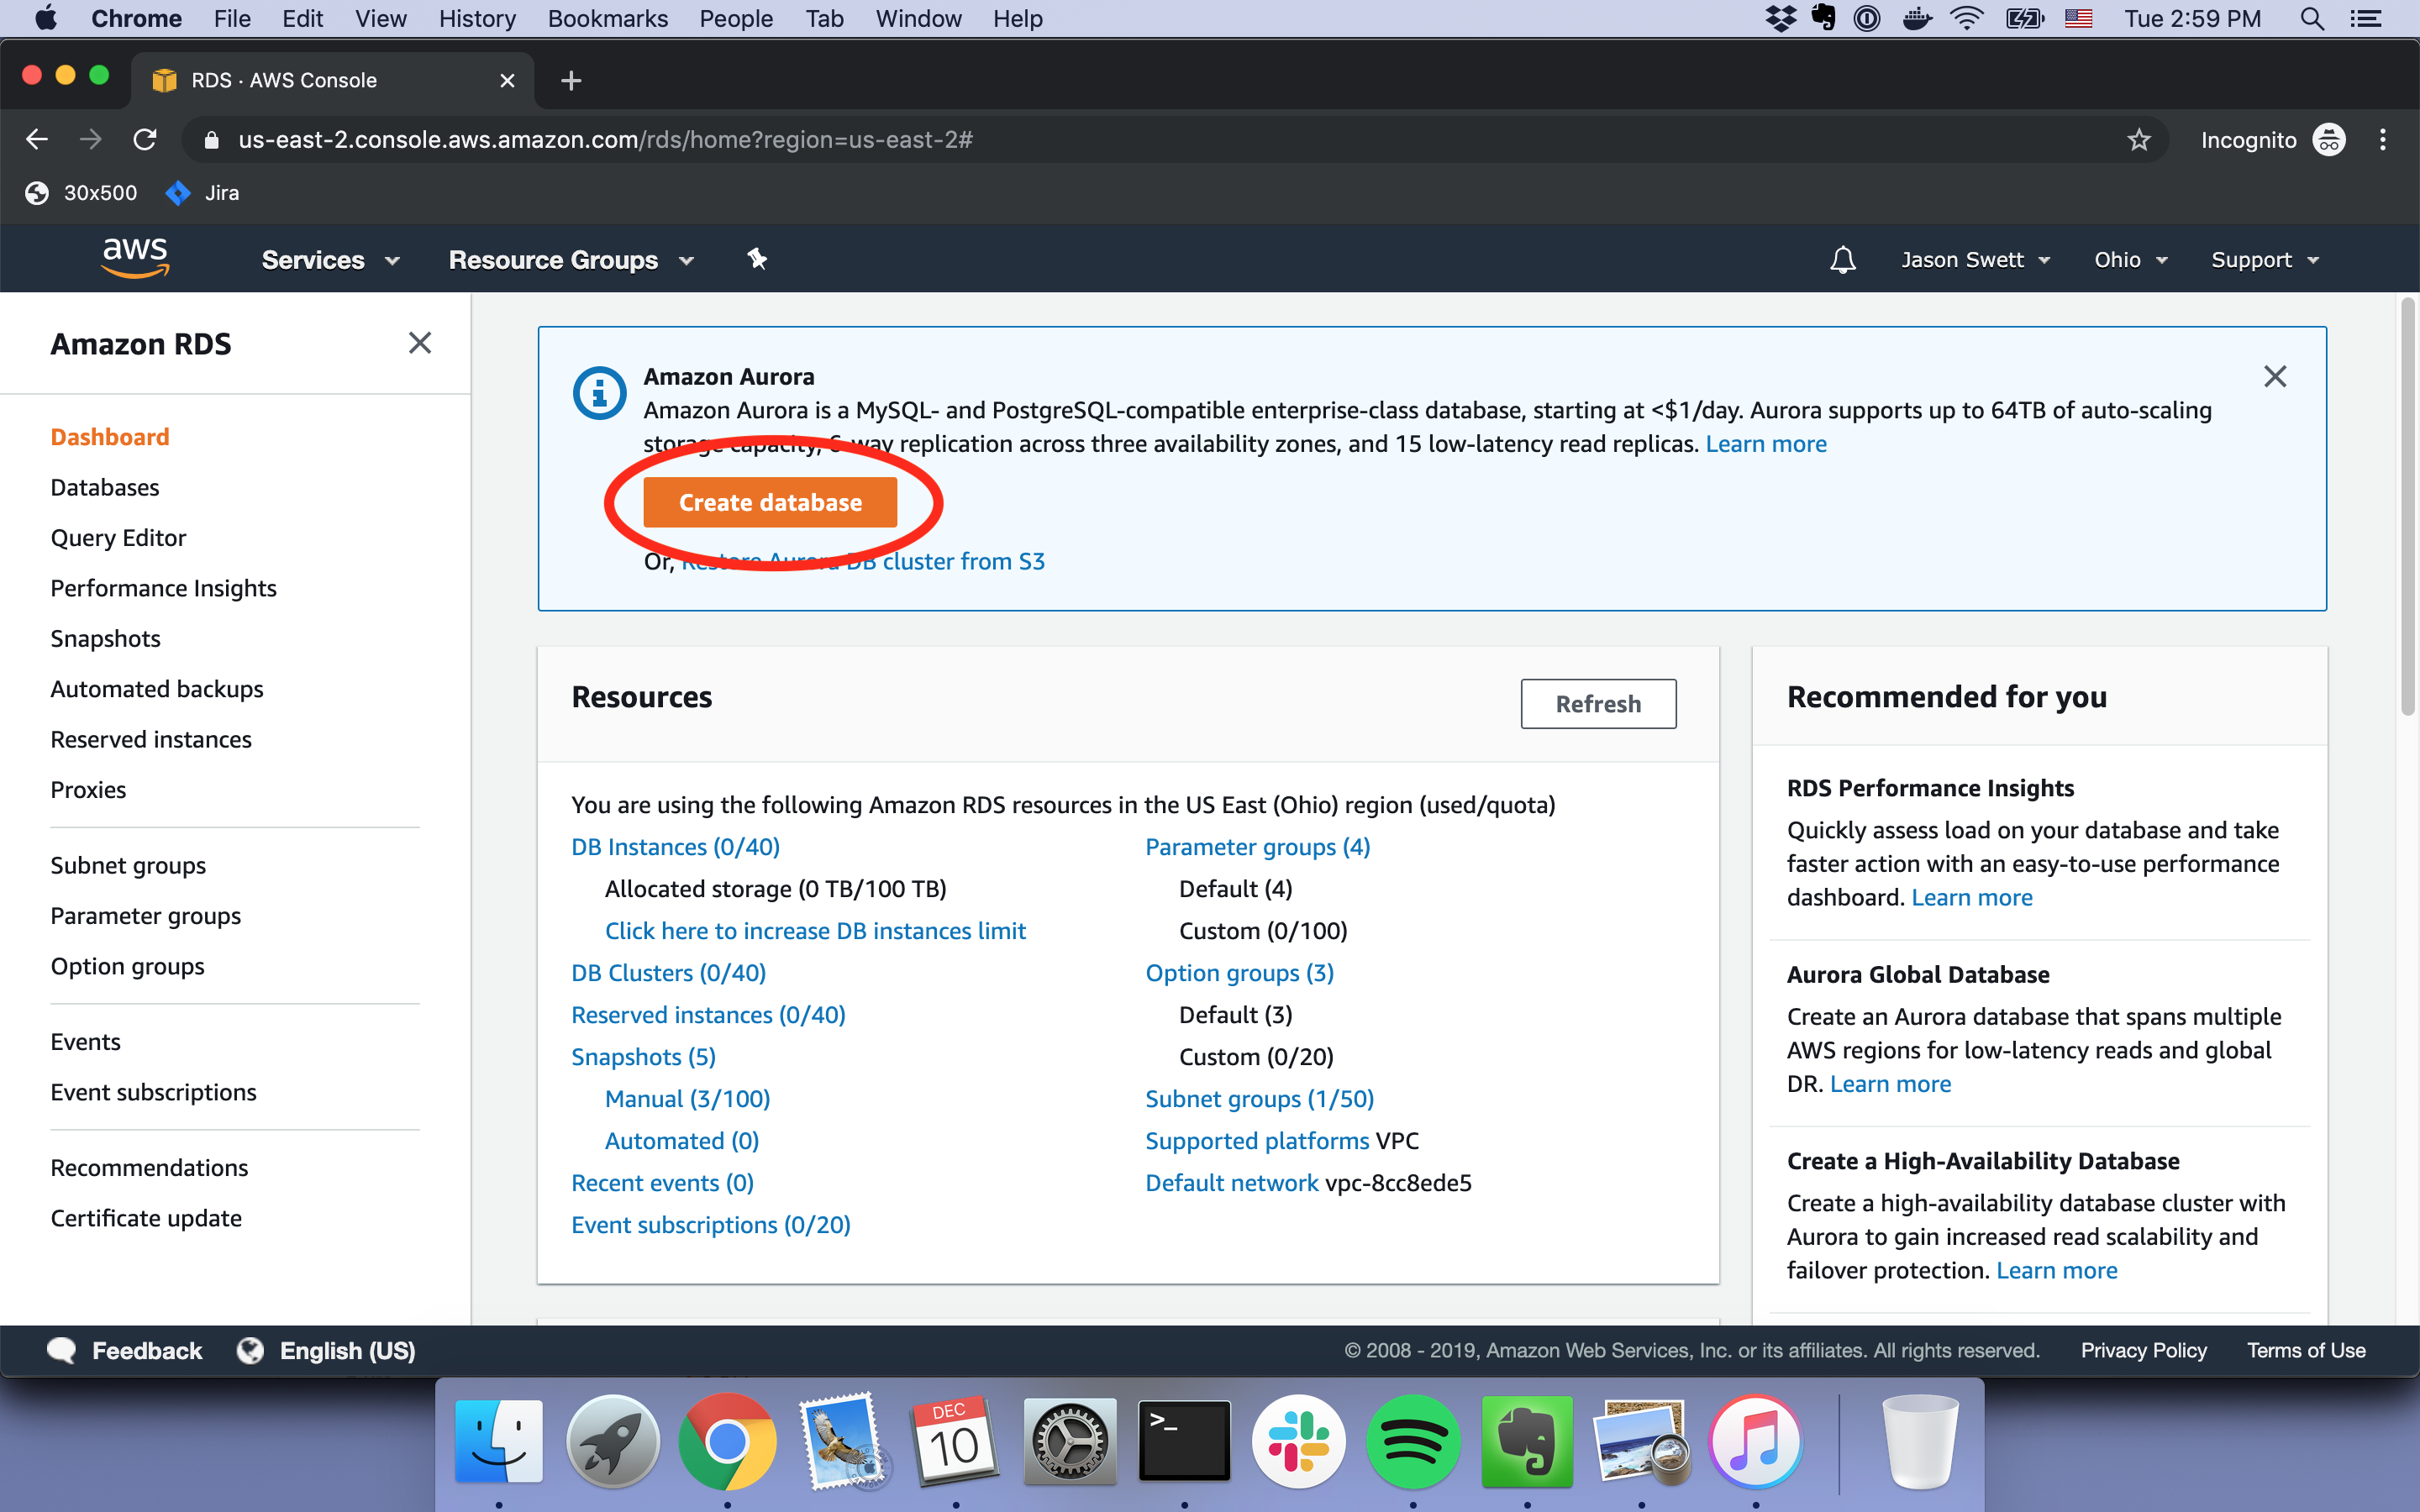The height and width of the screenshot is (1512, 2420).
Task: Click the Spotlight search icon in menu bar
Action: 2311,18
